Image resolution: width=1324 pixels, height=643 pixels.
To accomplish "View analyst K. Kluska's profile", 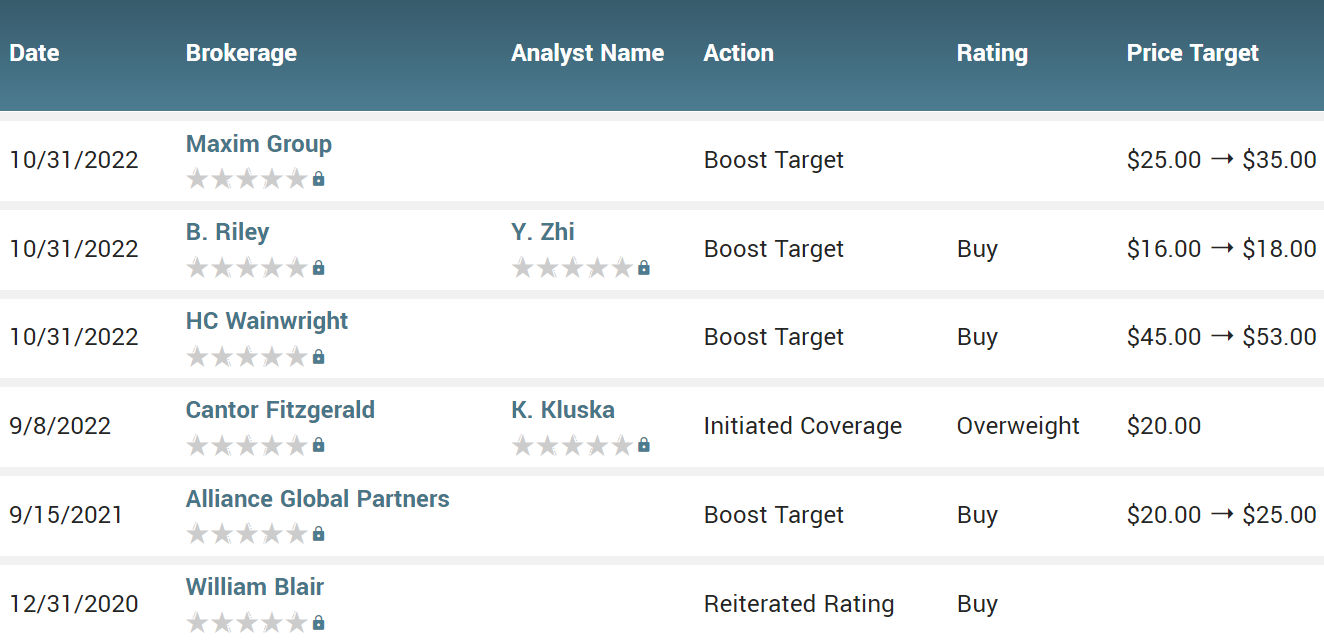I will [562, 410].
